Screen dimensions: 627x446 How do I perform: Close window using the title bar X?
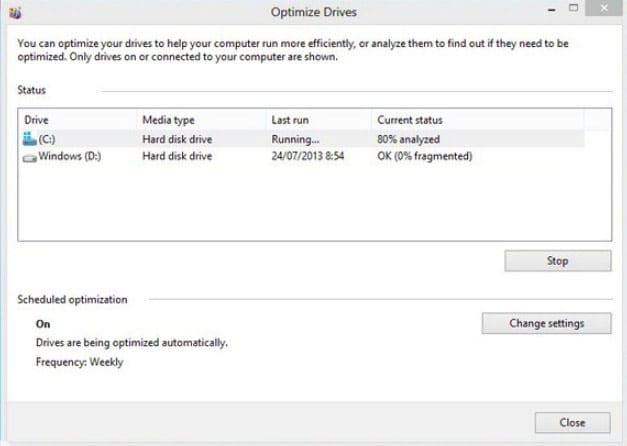[604, 8]
